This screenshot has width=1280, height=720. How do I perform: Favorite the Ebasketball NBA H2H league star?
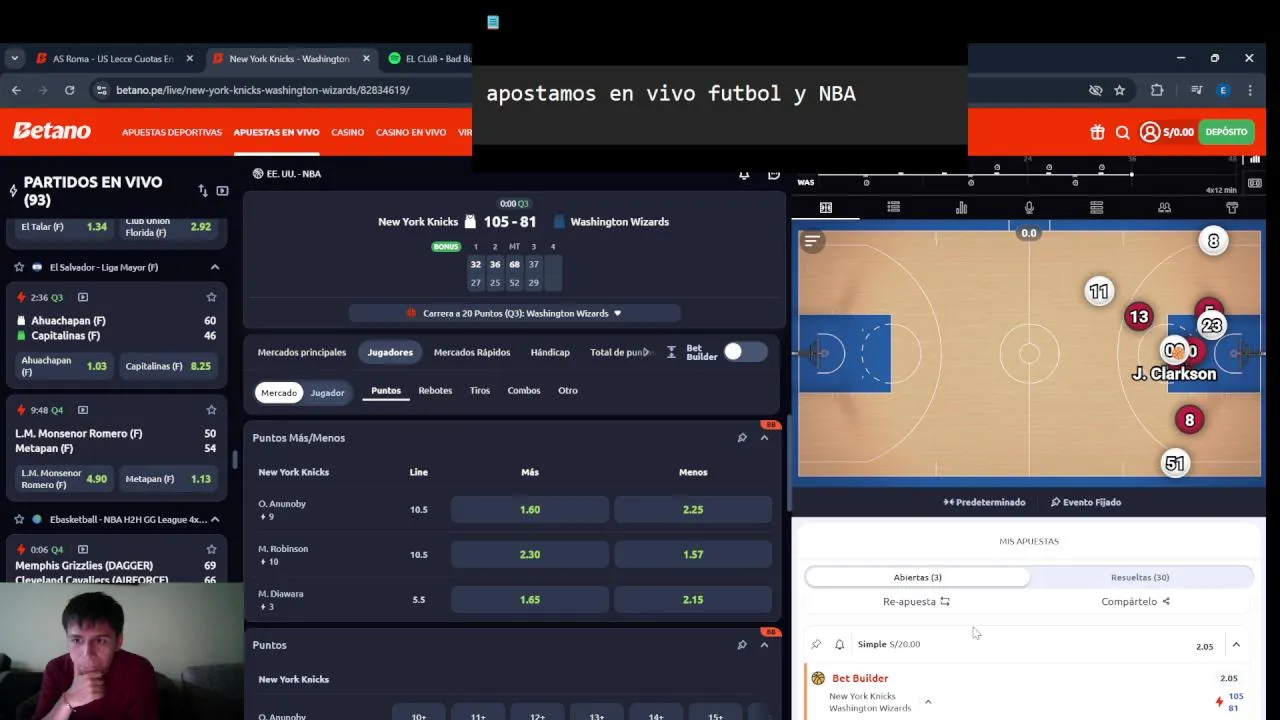click(x=19, y=520)
